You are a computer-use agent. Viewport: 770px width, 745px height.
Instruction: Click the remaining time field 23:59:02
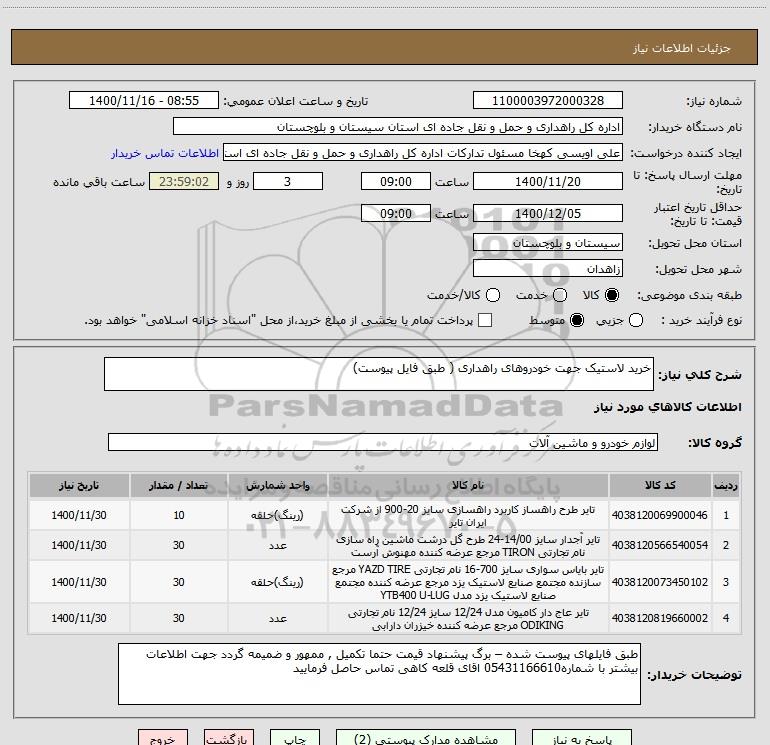tap(184, 181)
